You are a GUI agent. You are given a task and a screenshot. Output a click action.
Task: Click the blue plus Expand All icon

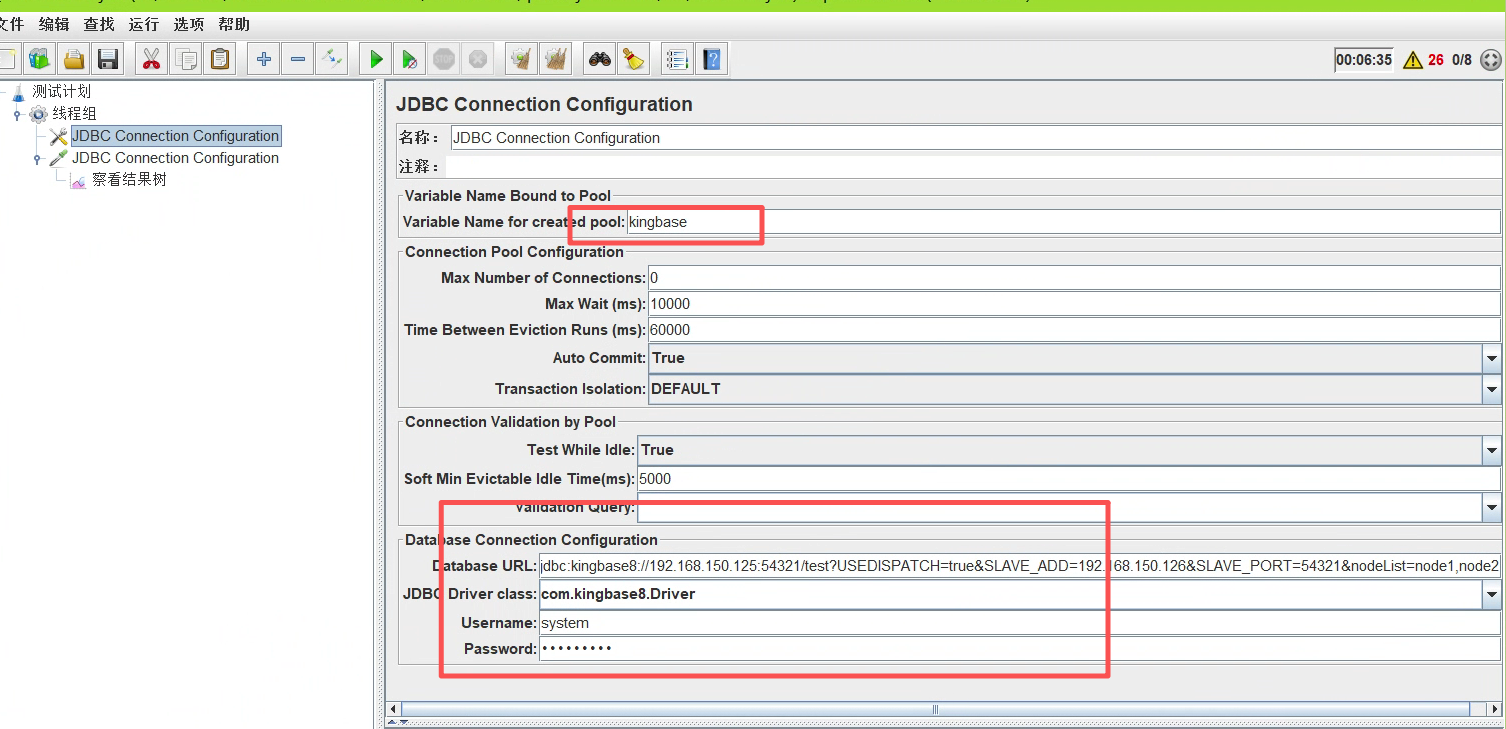[264, 60]
